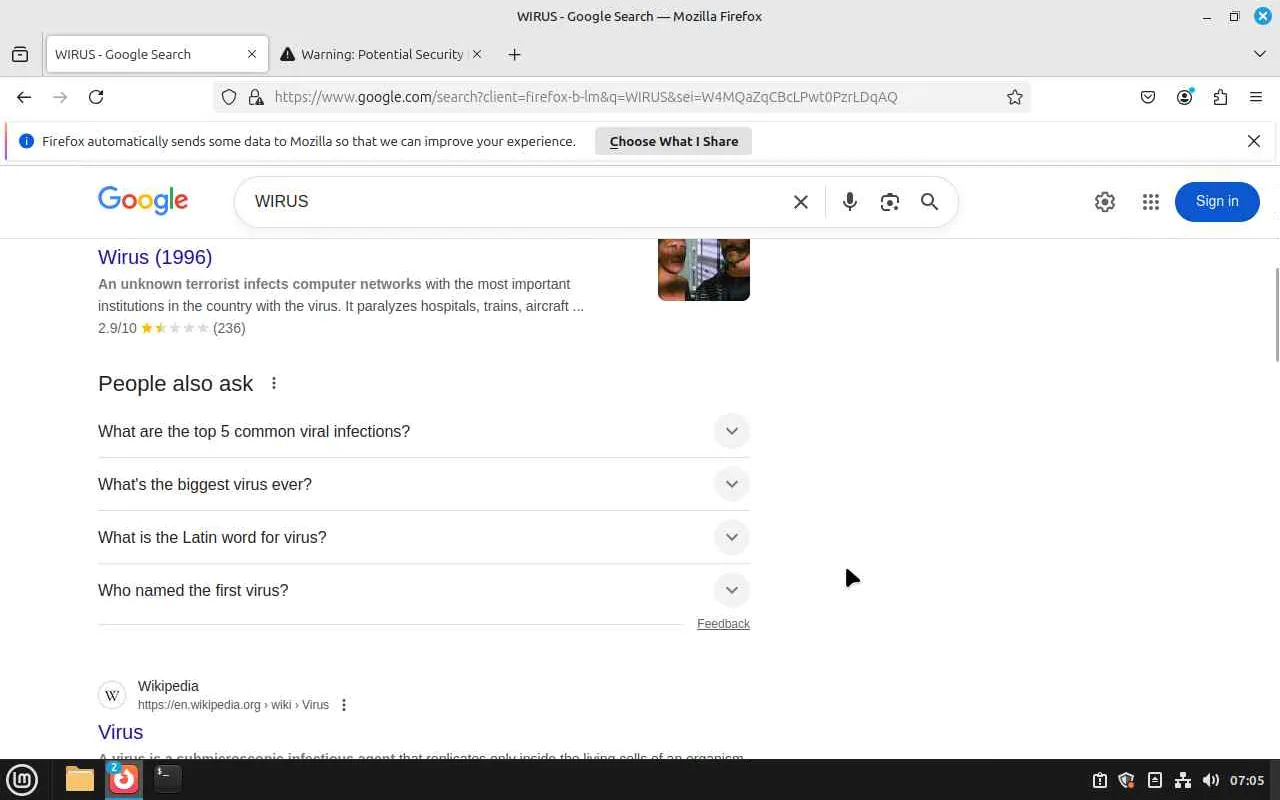Viewport: 1280px width, 800px height.
Task: Start Google voice search with microphone
Action: pyautogui.click(x=850, y=202)
